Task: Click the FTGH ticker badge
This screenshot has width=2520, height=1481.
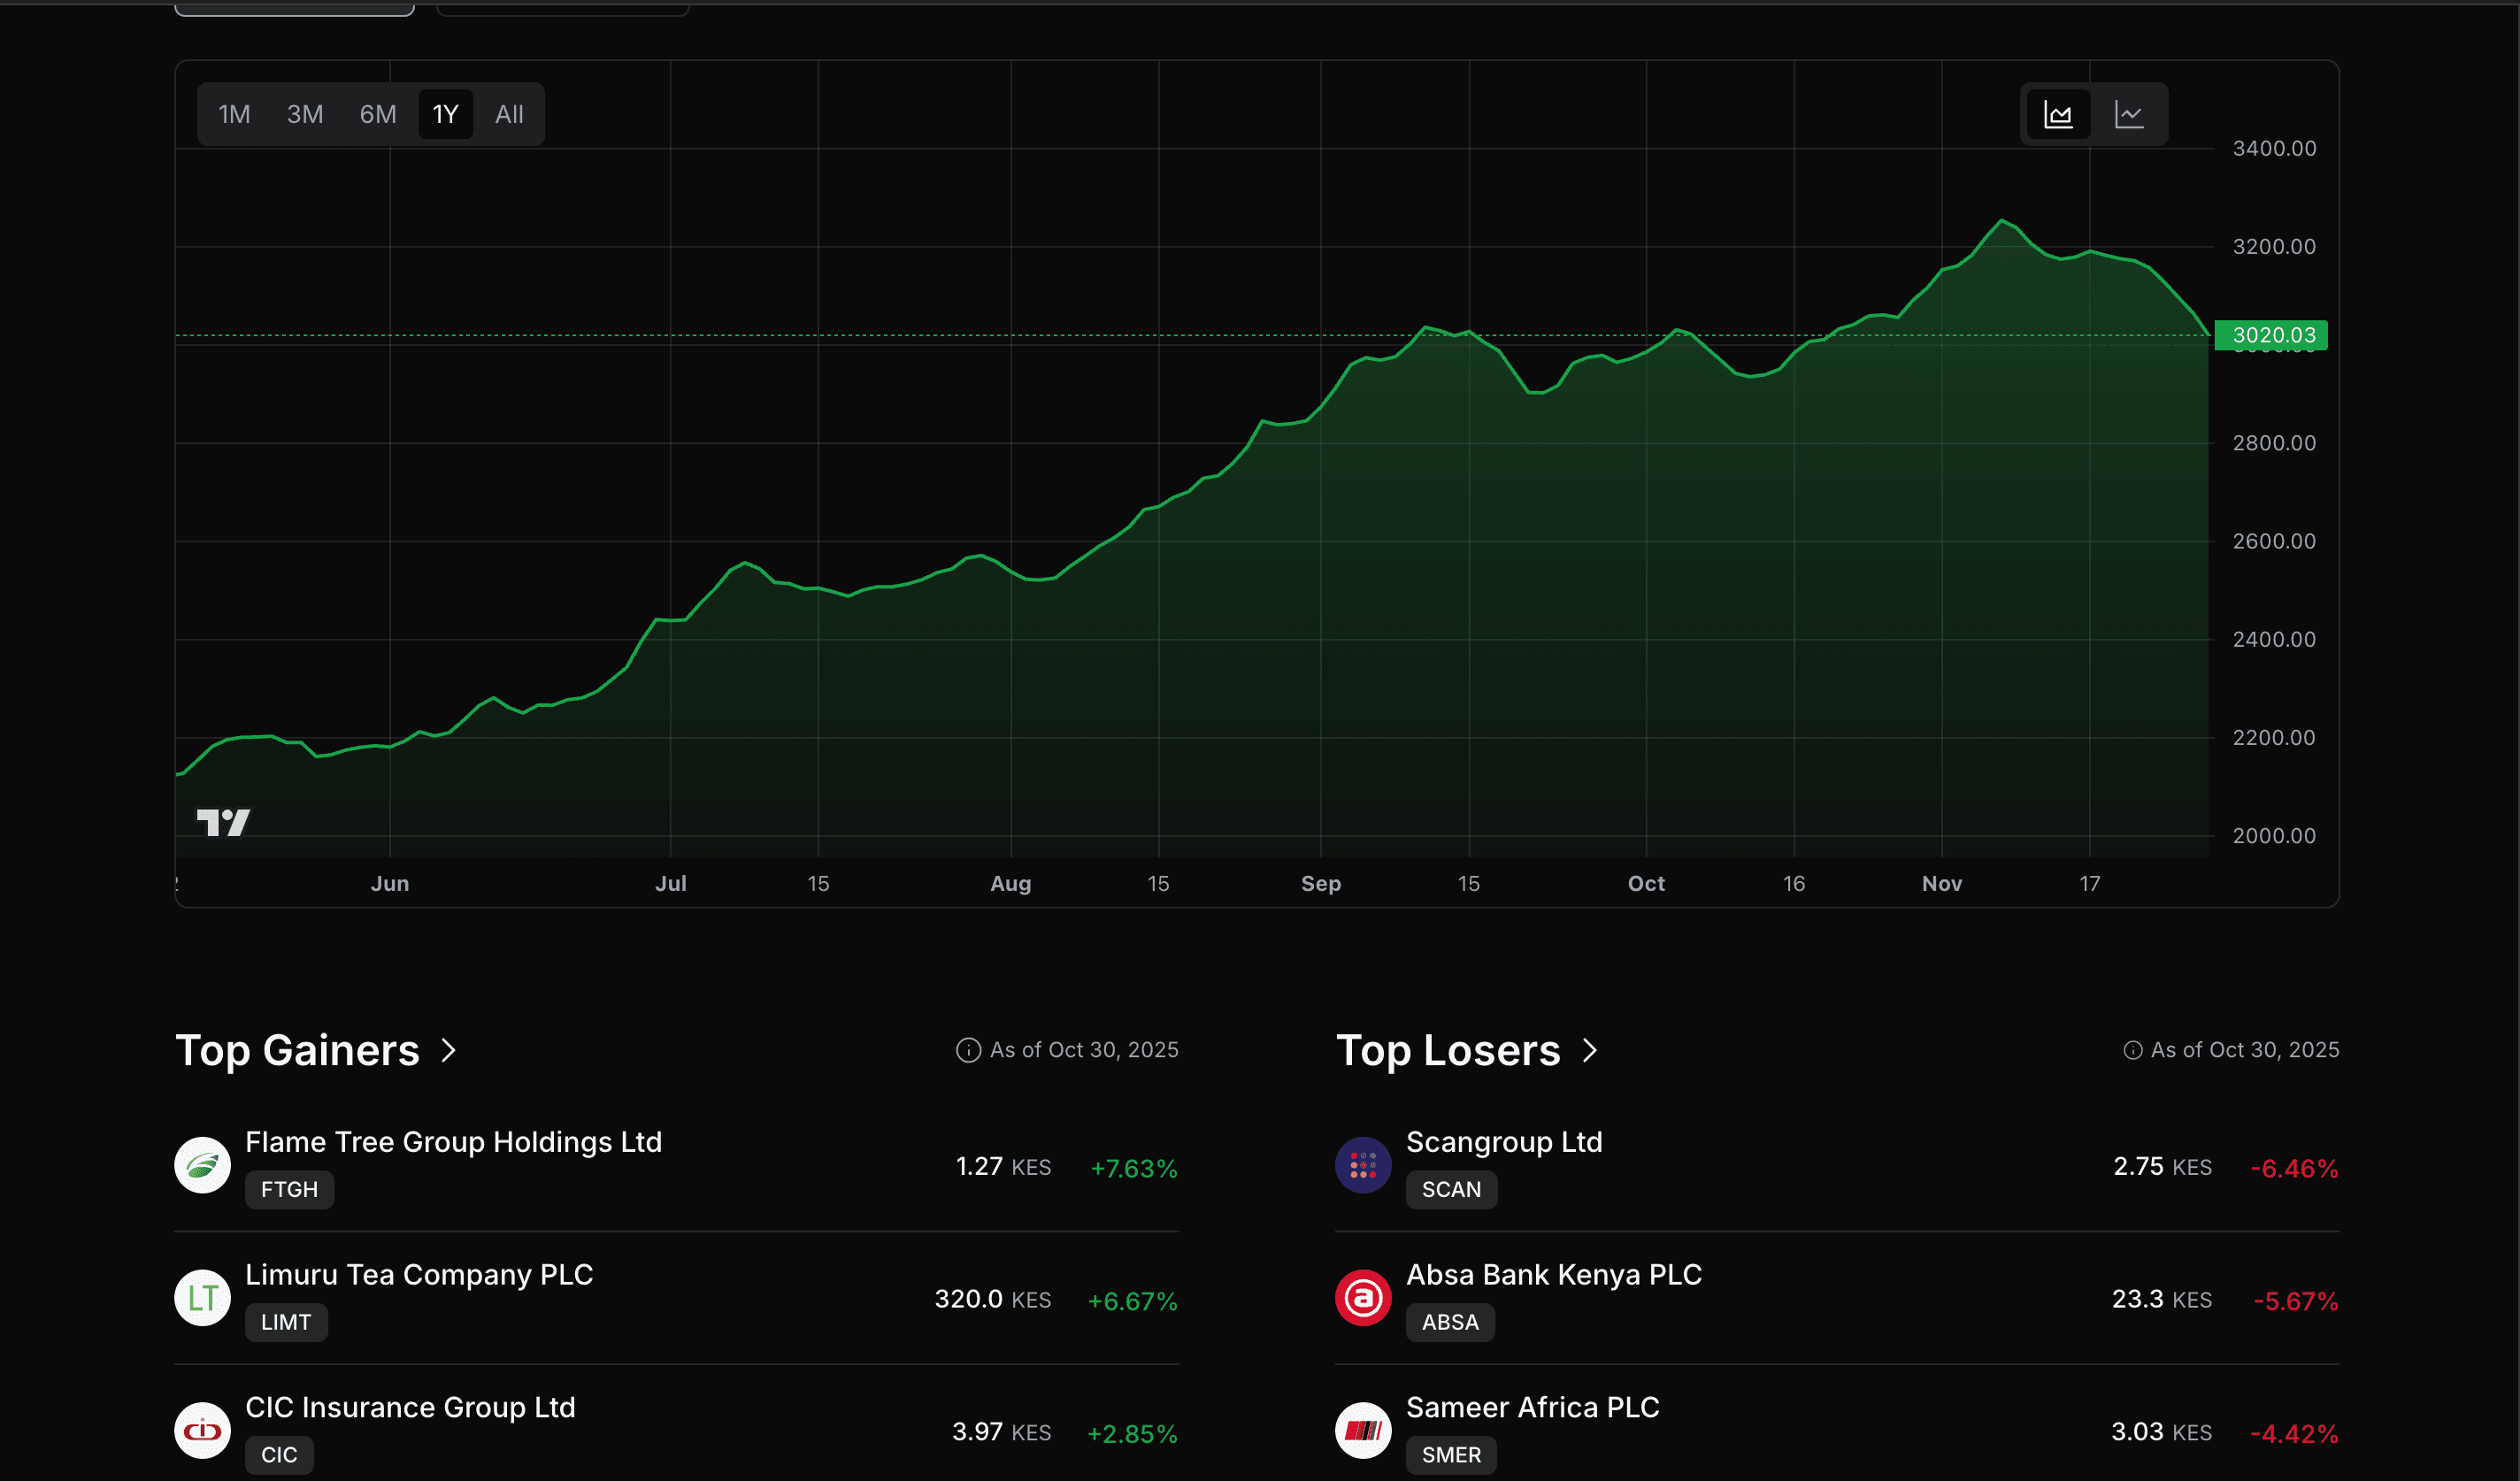Action: click(x=289, y=1190)
